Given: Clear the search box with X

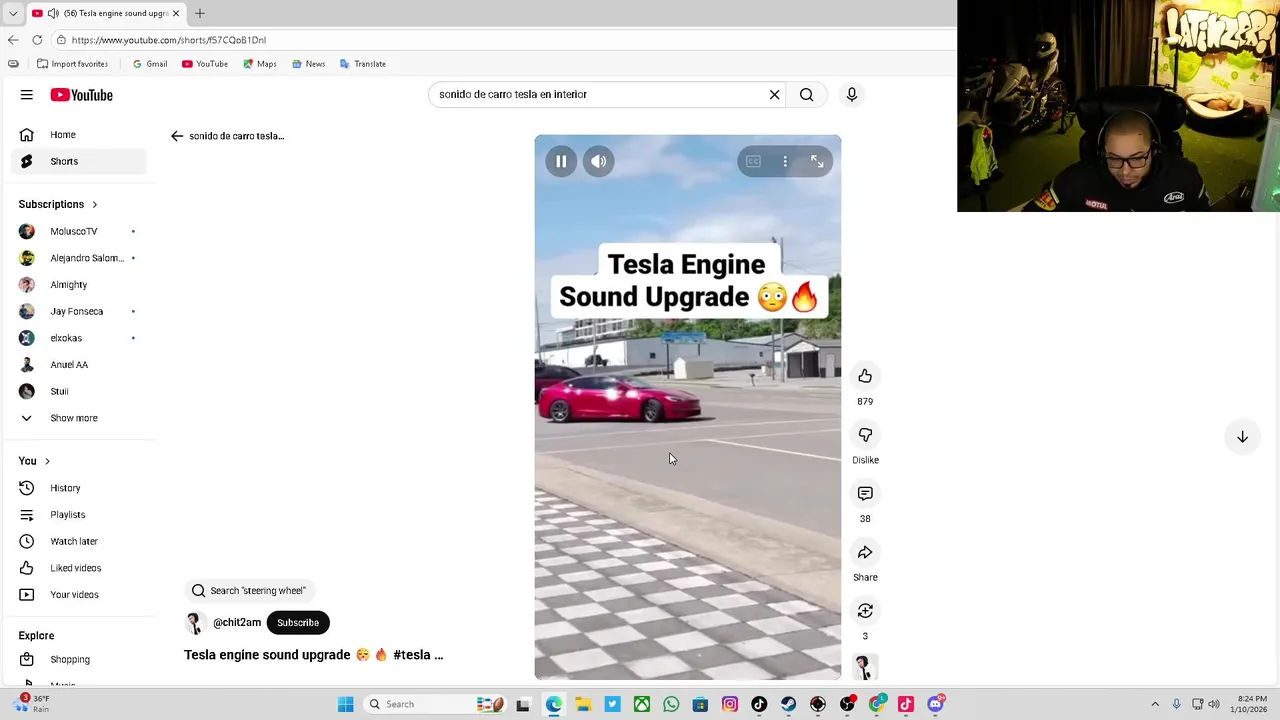Looking at the screenshot, I should coord(774,94).
